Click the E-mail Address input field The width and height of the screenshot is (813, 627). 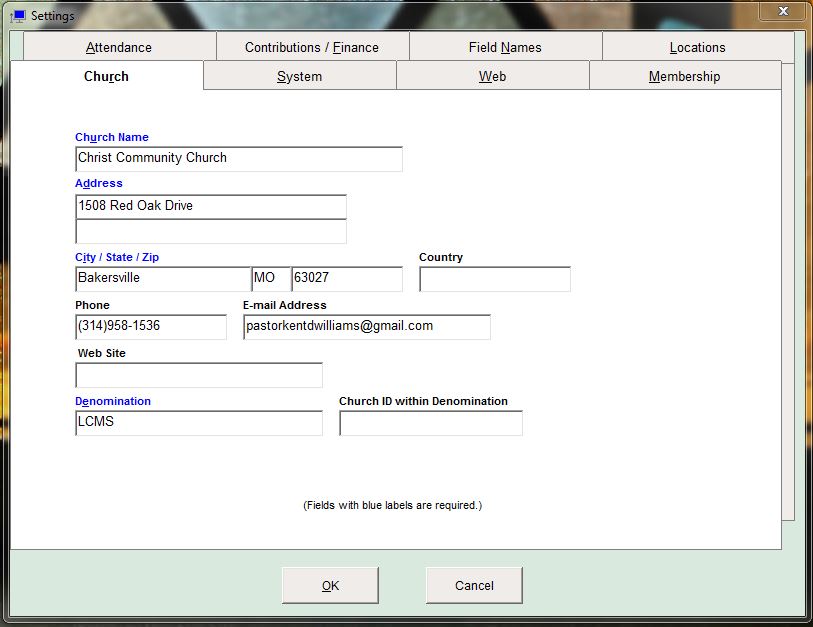(366, 327)
